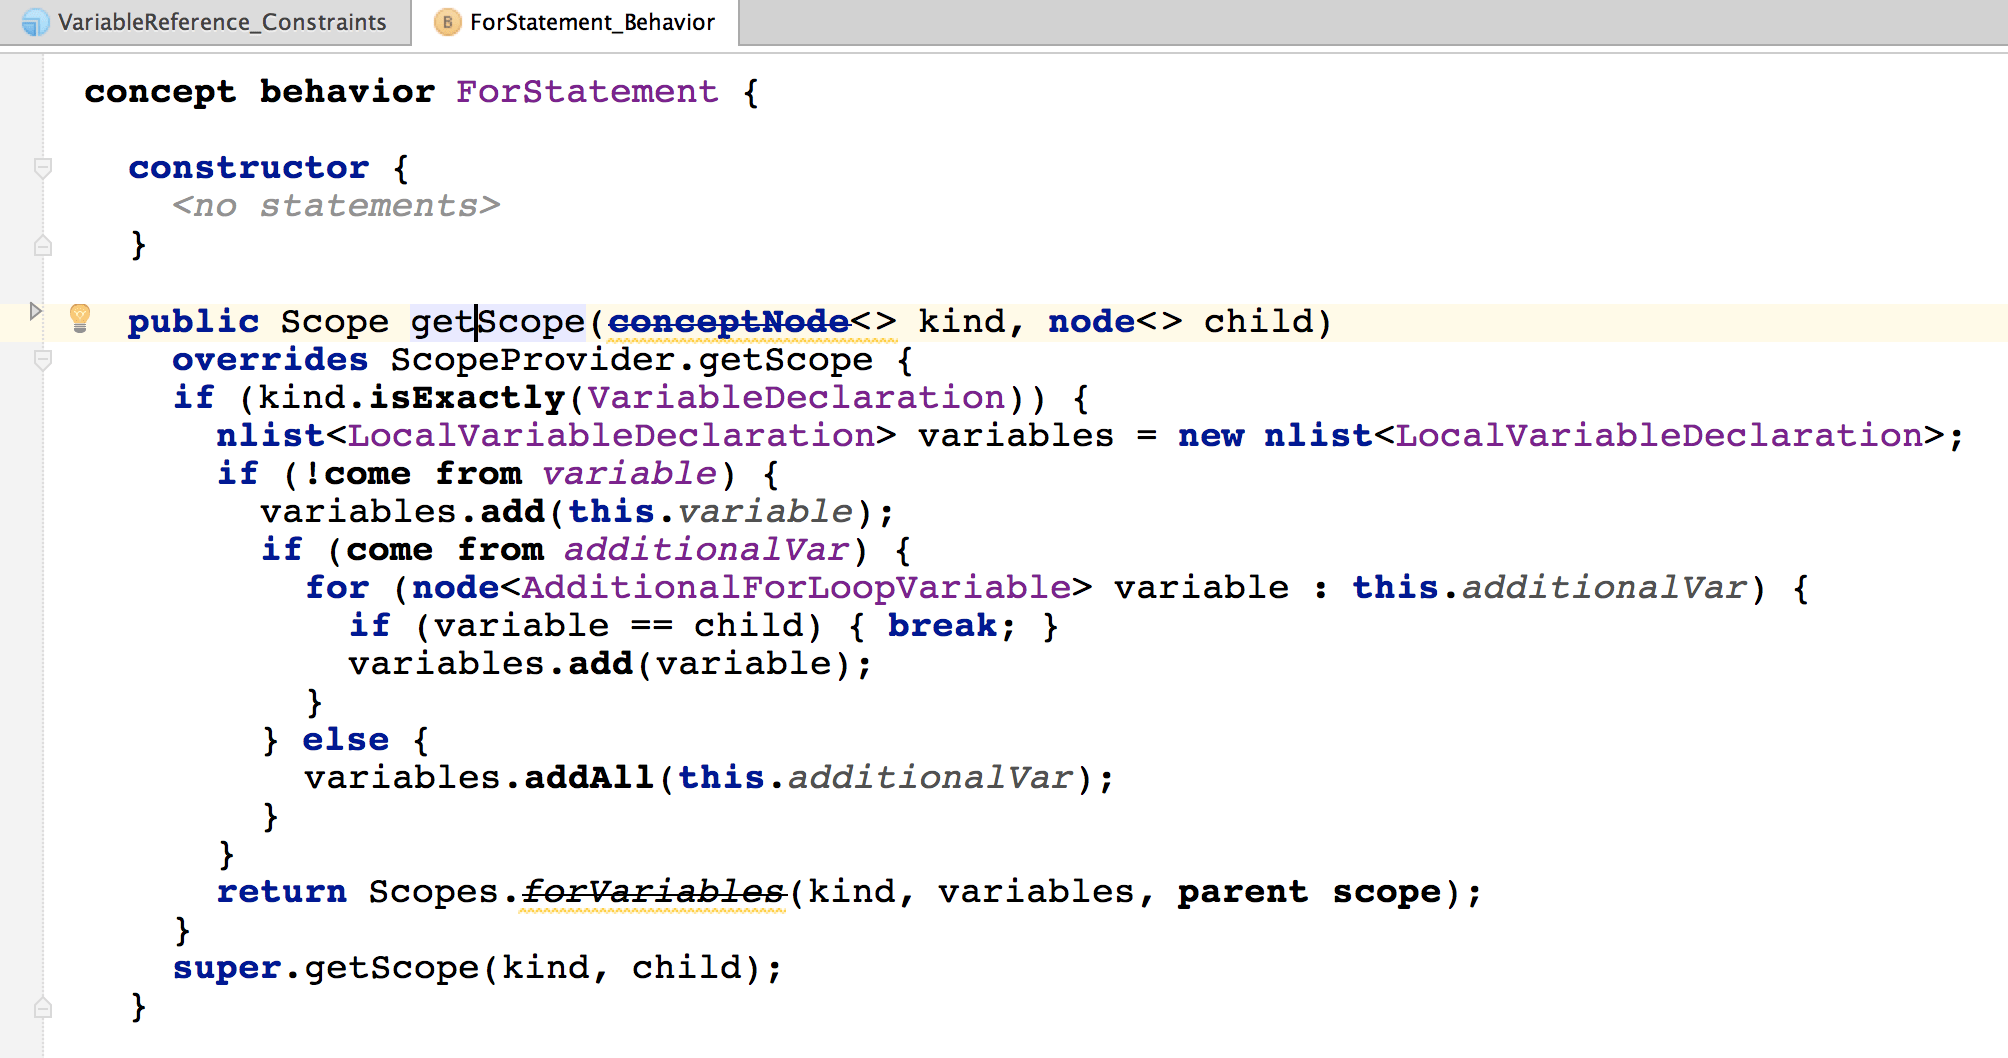Image resolution: width=2008 pixels, height=1058 pixels.
Task: Click the AdditionalForLoopVariable type
Action: (796, 588)
